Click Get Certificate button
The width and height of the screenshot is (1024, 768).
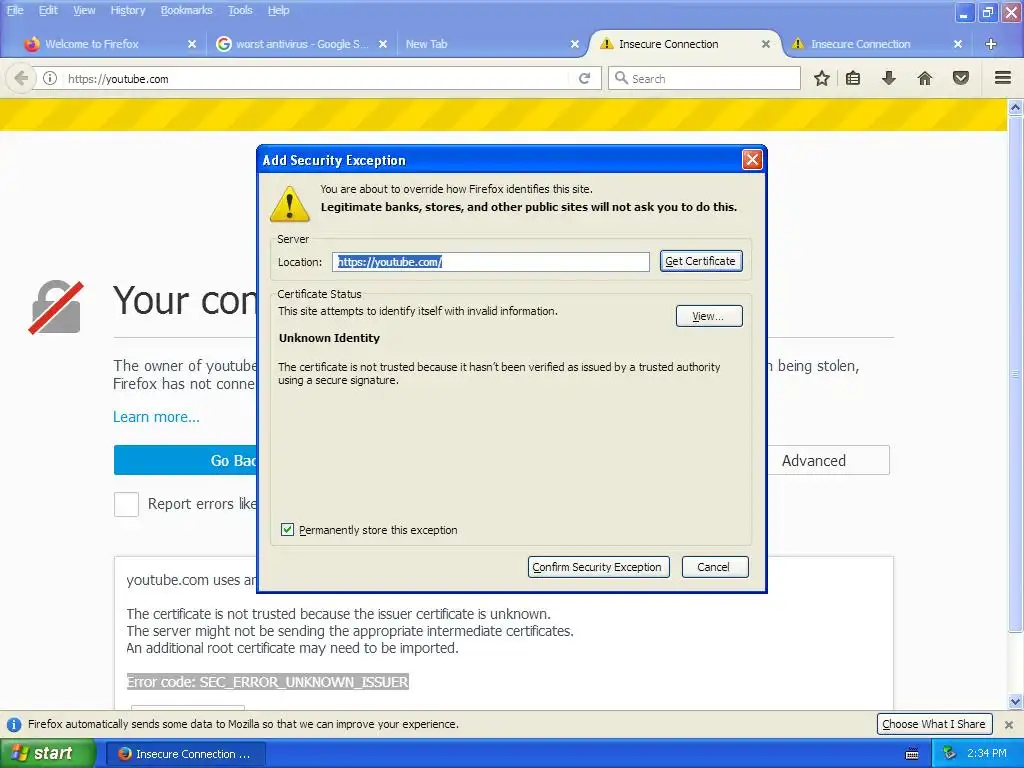(x=701, y=261)
